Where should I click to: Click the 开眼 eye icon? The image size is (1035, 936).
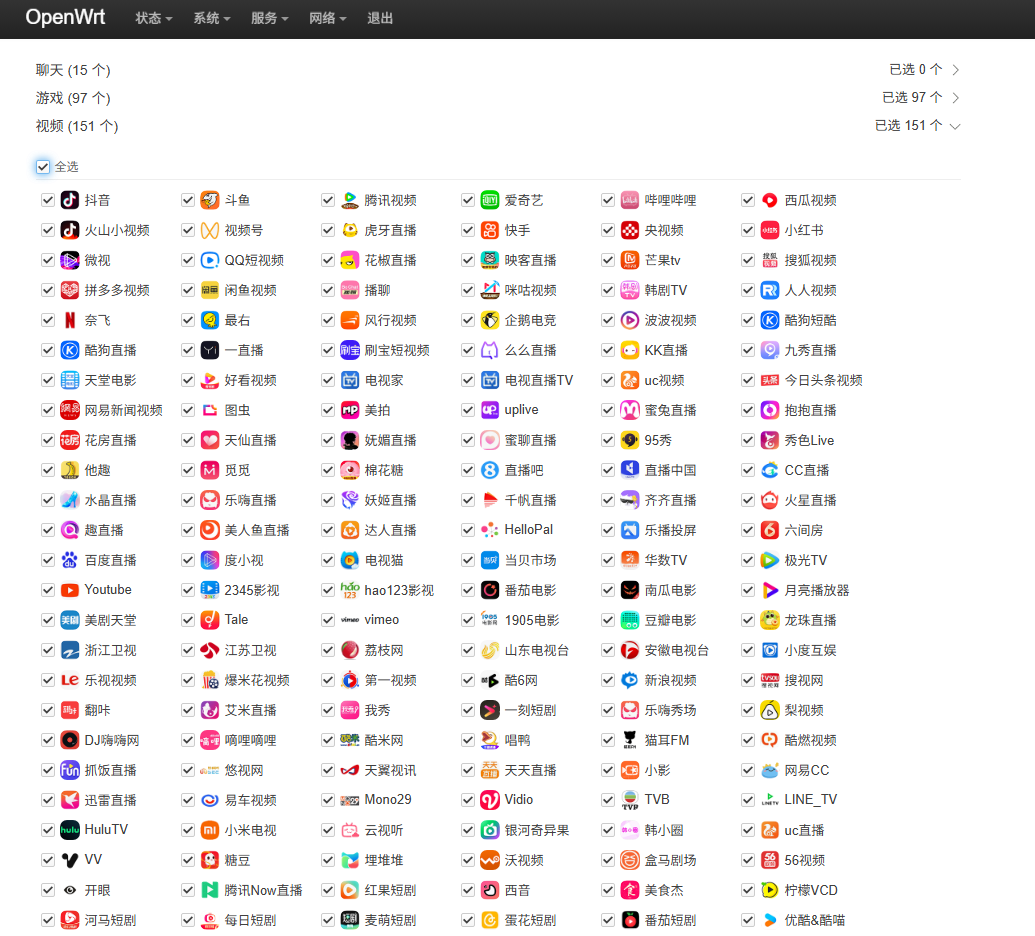click(70, 890)
